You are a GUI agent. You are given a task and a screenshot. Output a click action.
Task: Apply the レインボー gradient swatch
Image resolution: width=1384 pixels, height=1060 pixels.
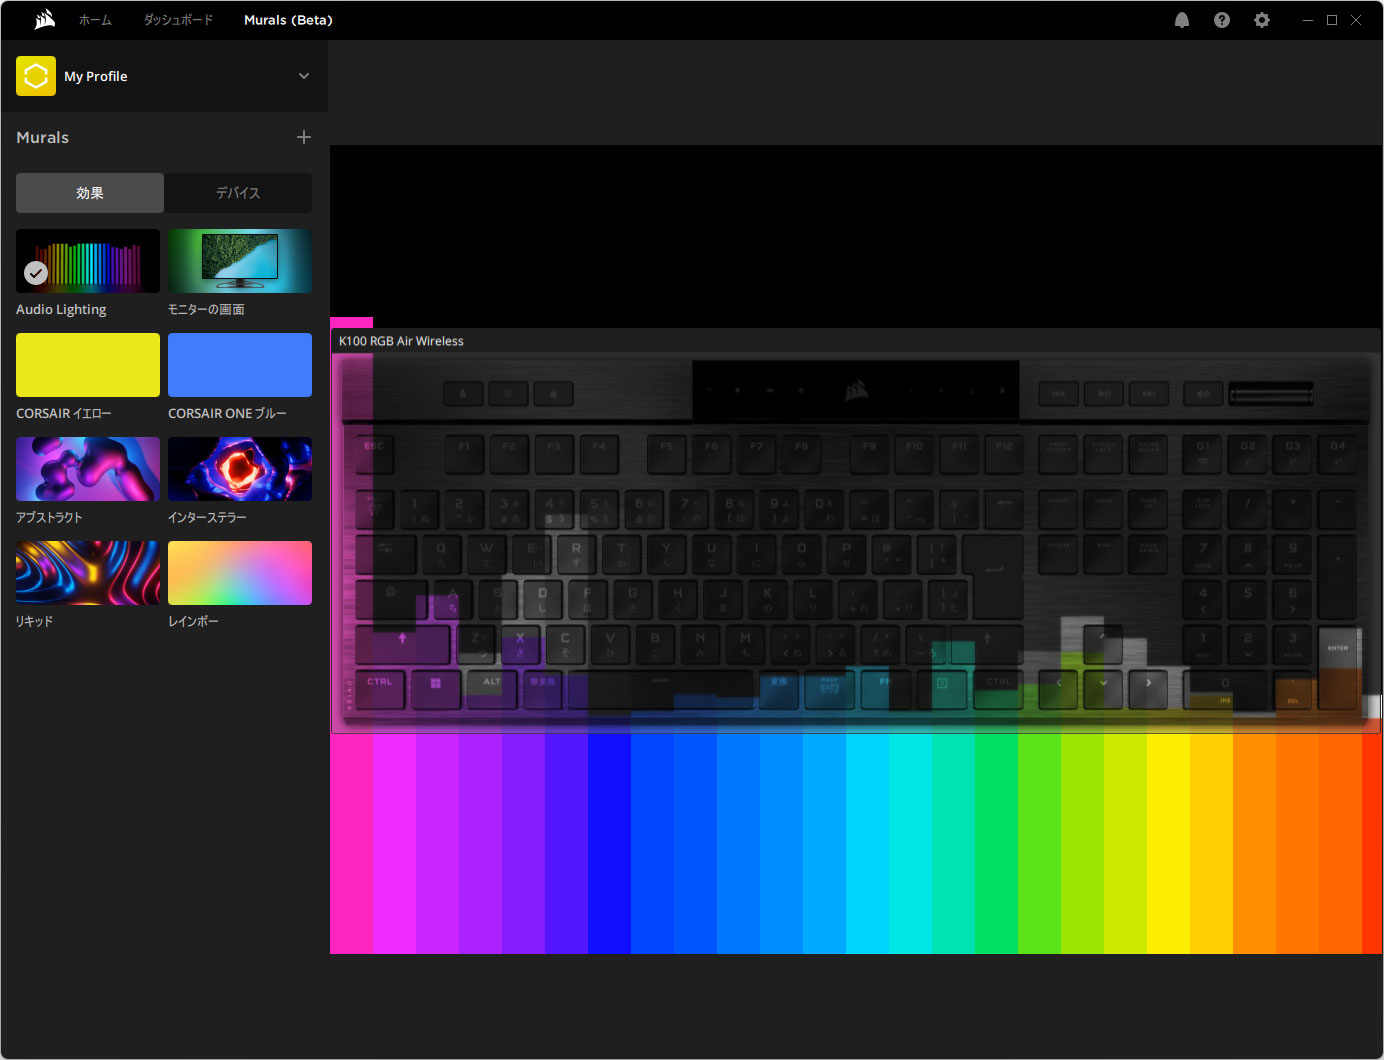pos(240,573)
